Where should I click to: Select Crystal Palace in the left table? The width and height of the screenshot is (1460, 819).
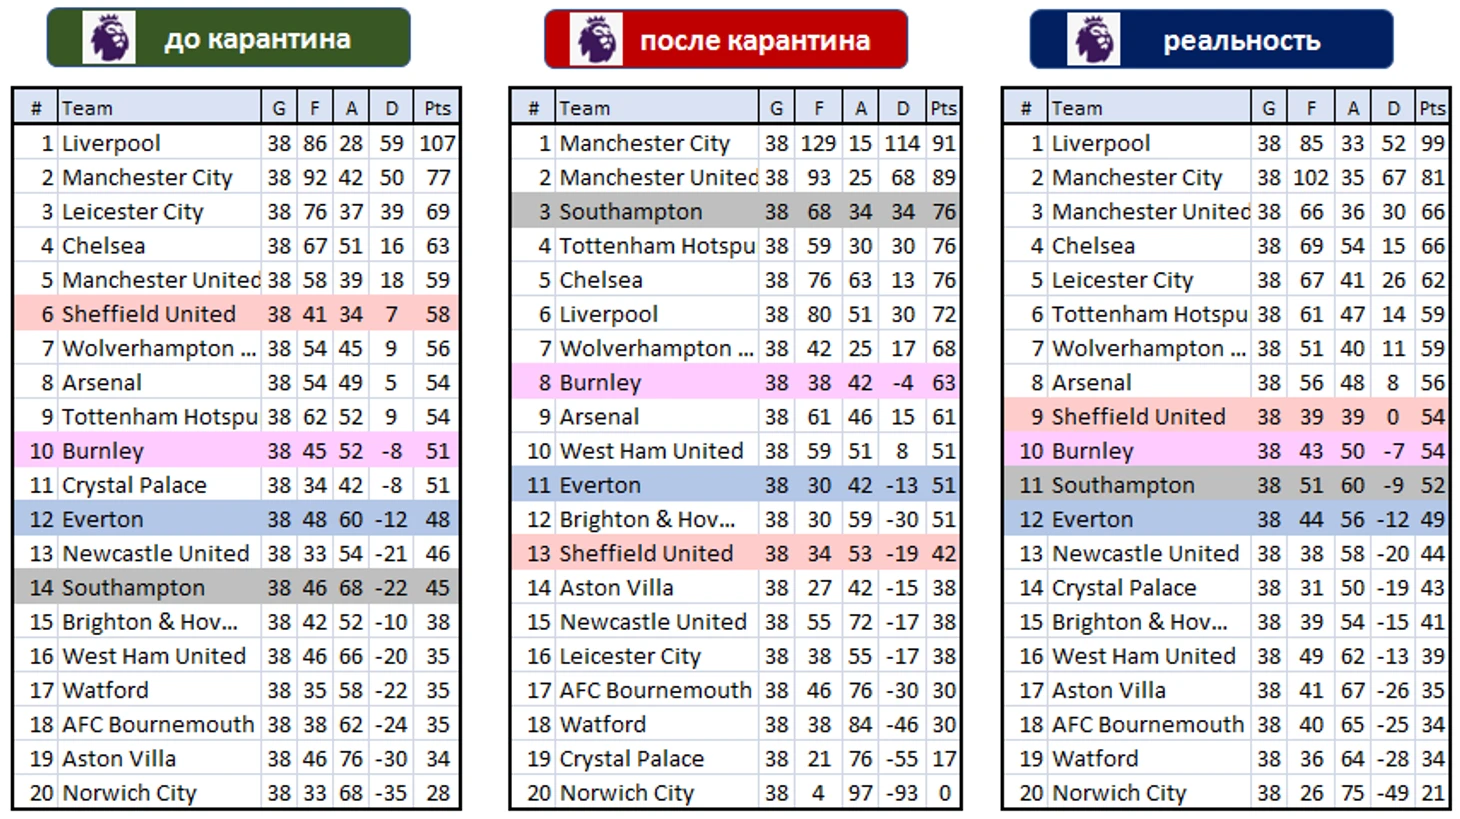[x=134, y=486]
